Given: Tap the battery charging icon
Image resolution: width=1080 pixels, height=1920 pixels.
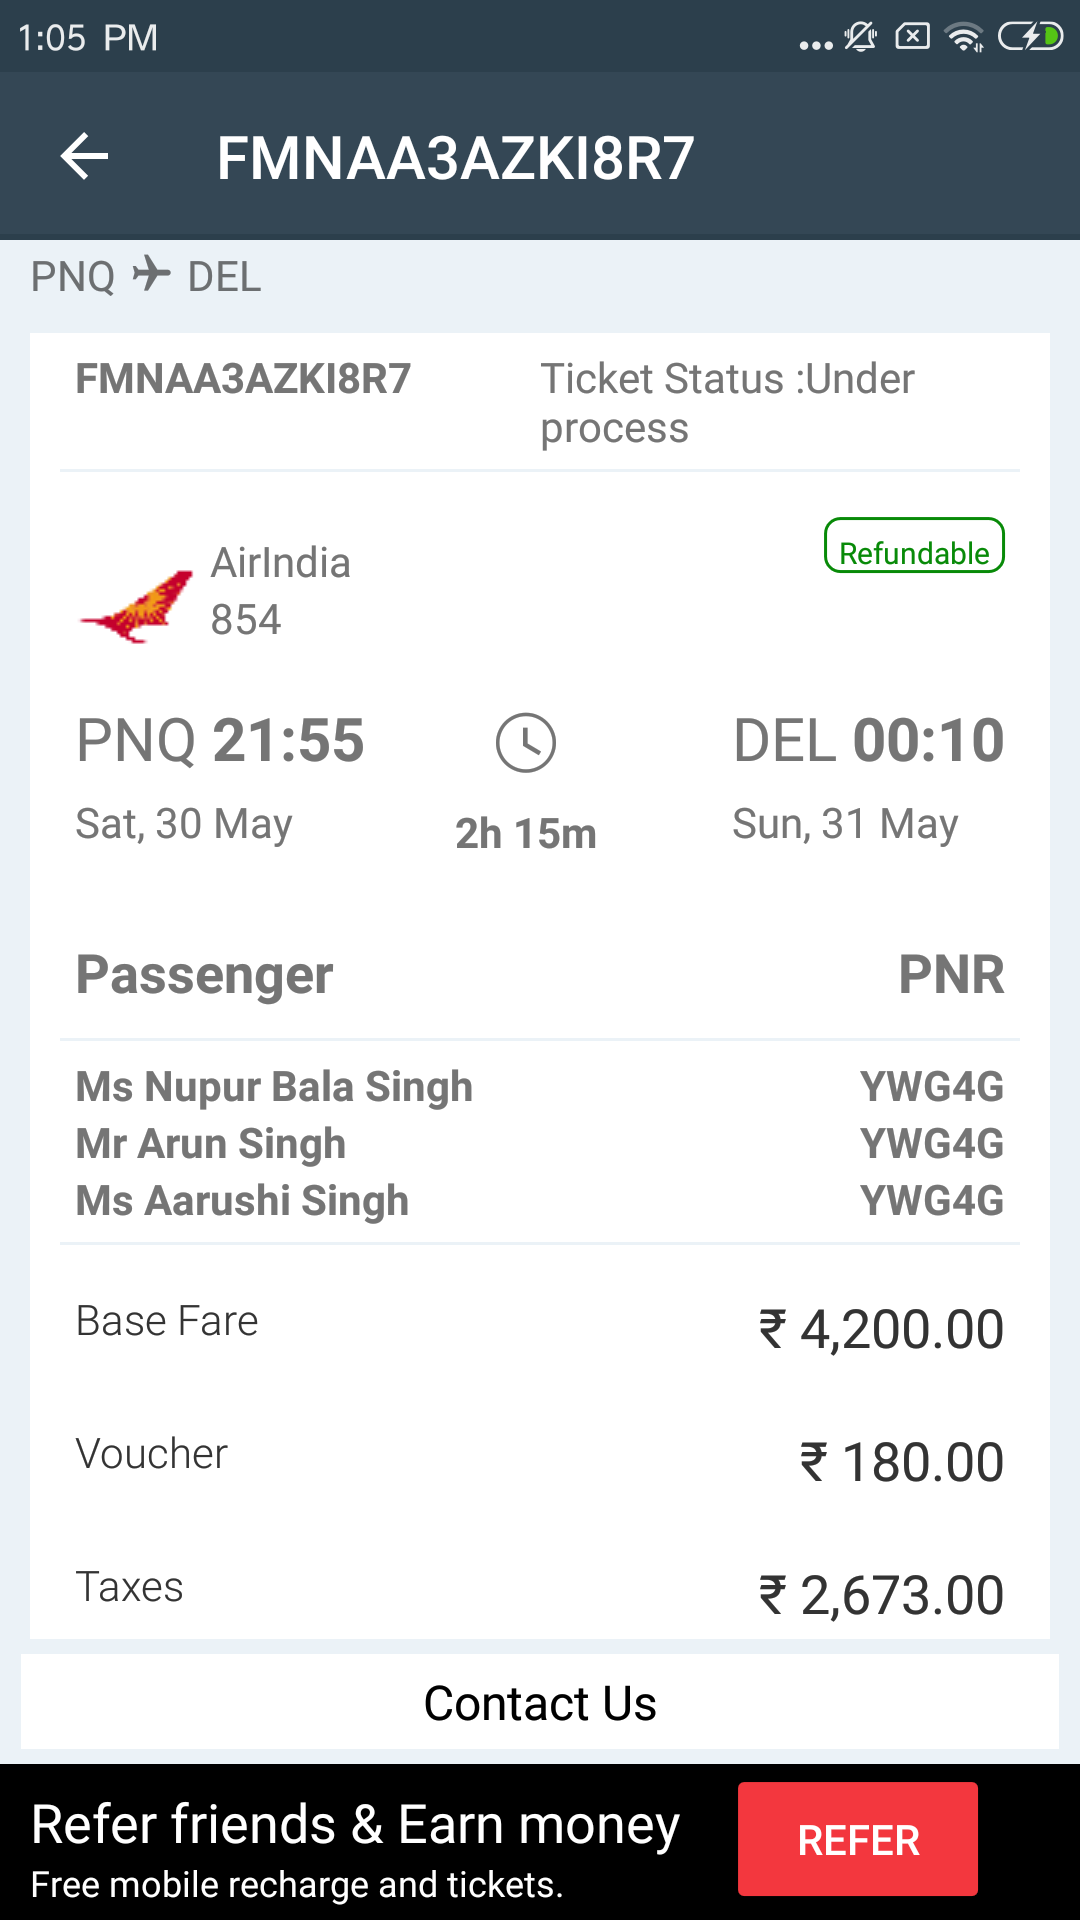Looking at the screenshot, I should (x=1030, y=38).
